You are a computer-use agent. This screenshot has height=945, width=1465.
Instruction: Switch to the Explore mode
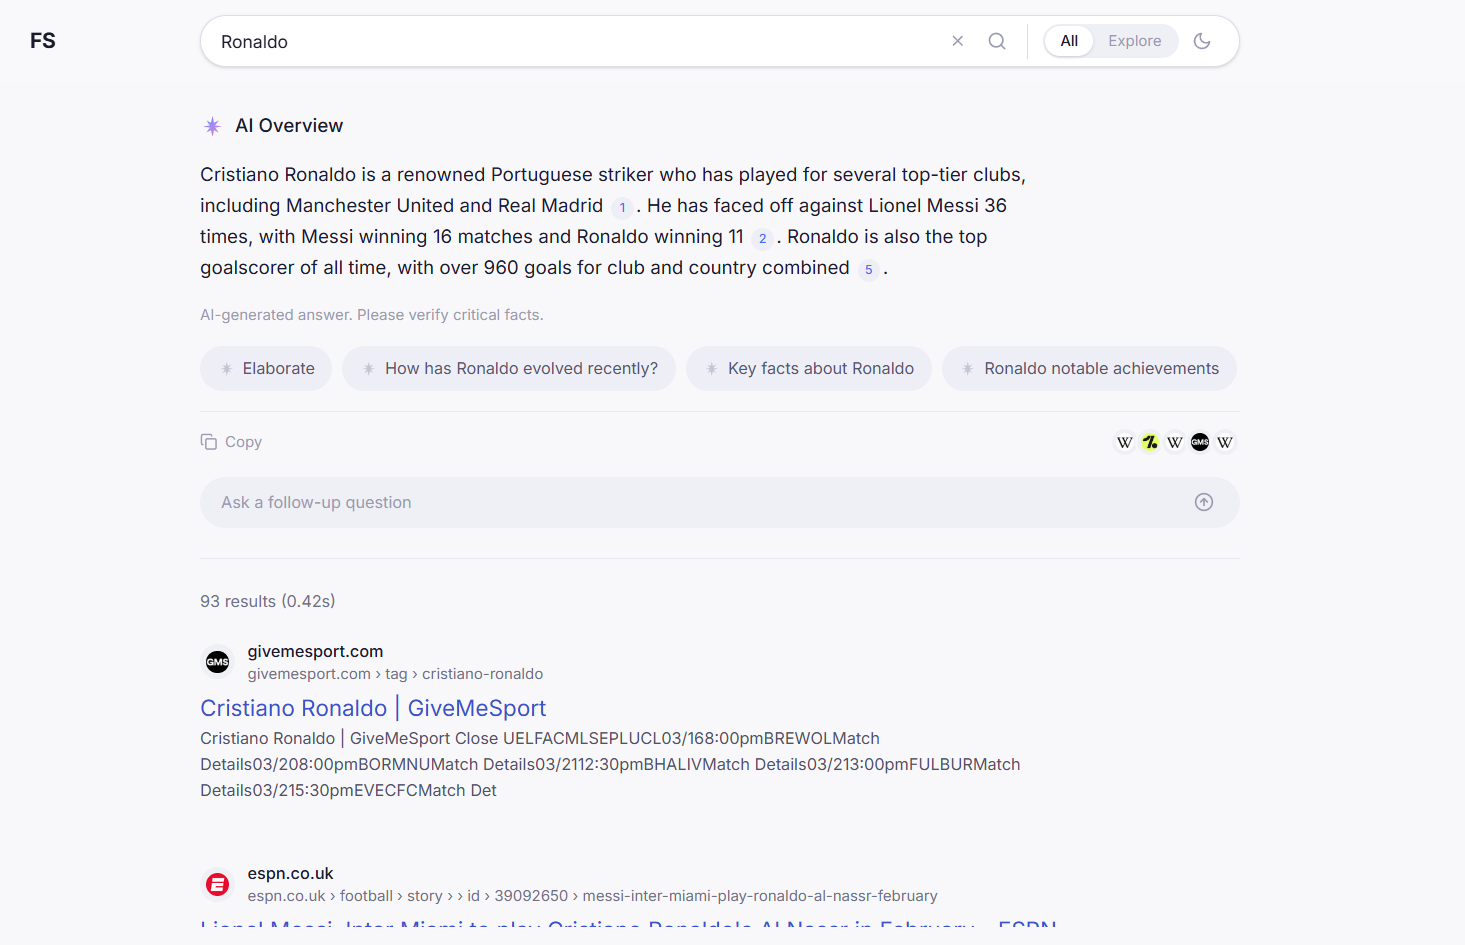1134,41
